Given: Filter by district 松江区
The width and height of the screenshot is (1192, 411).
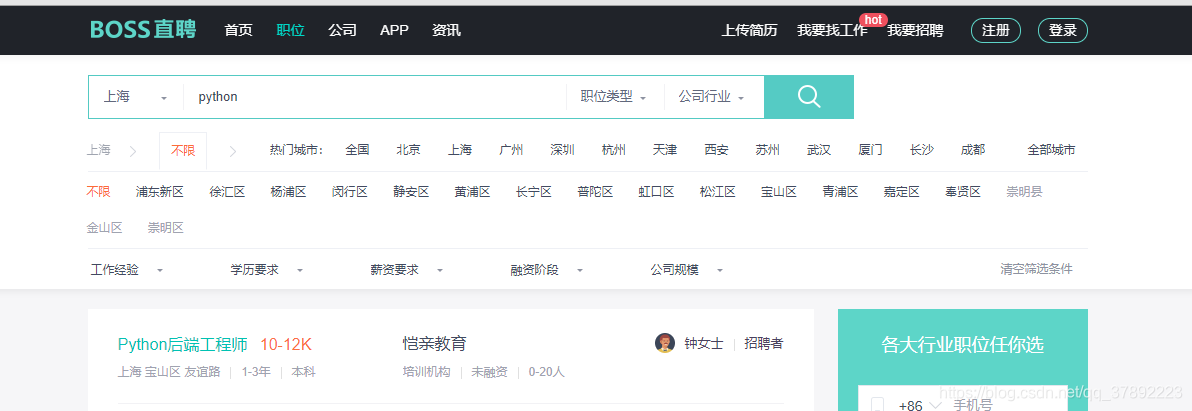Looking at the screenshot, I should coord(718,191).
